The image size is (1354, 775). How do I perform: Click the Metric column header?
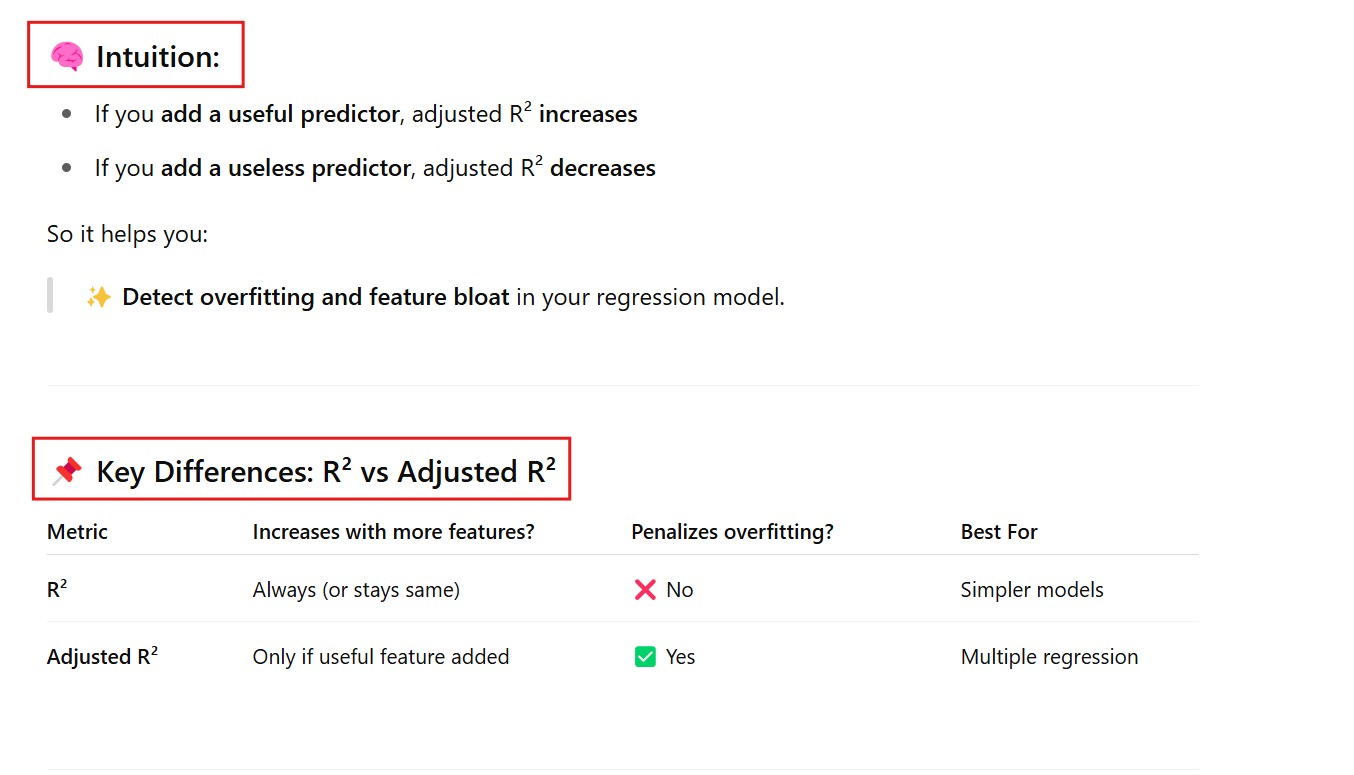tap(77, 532)
